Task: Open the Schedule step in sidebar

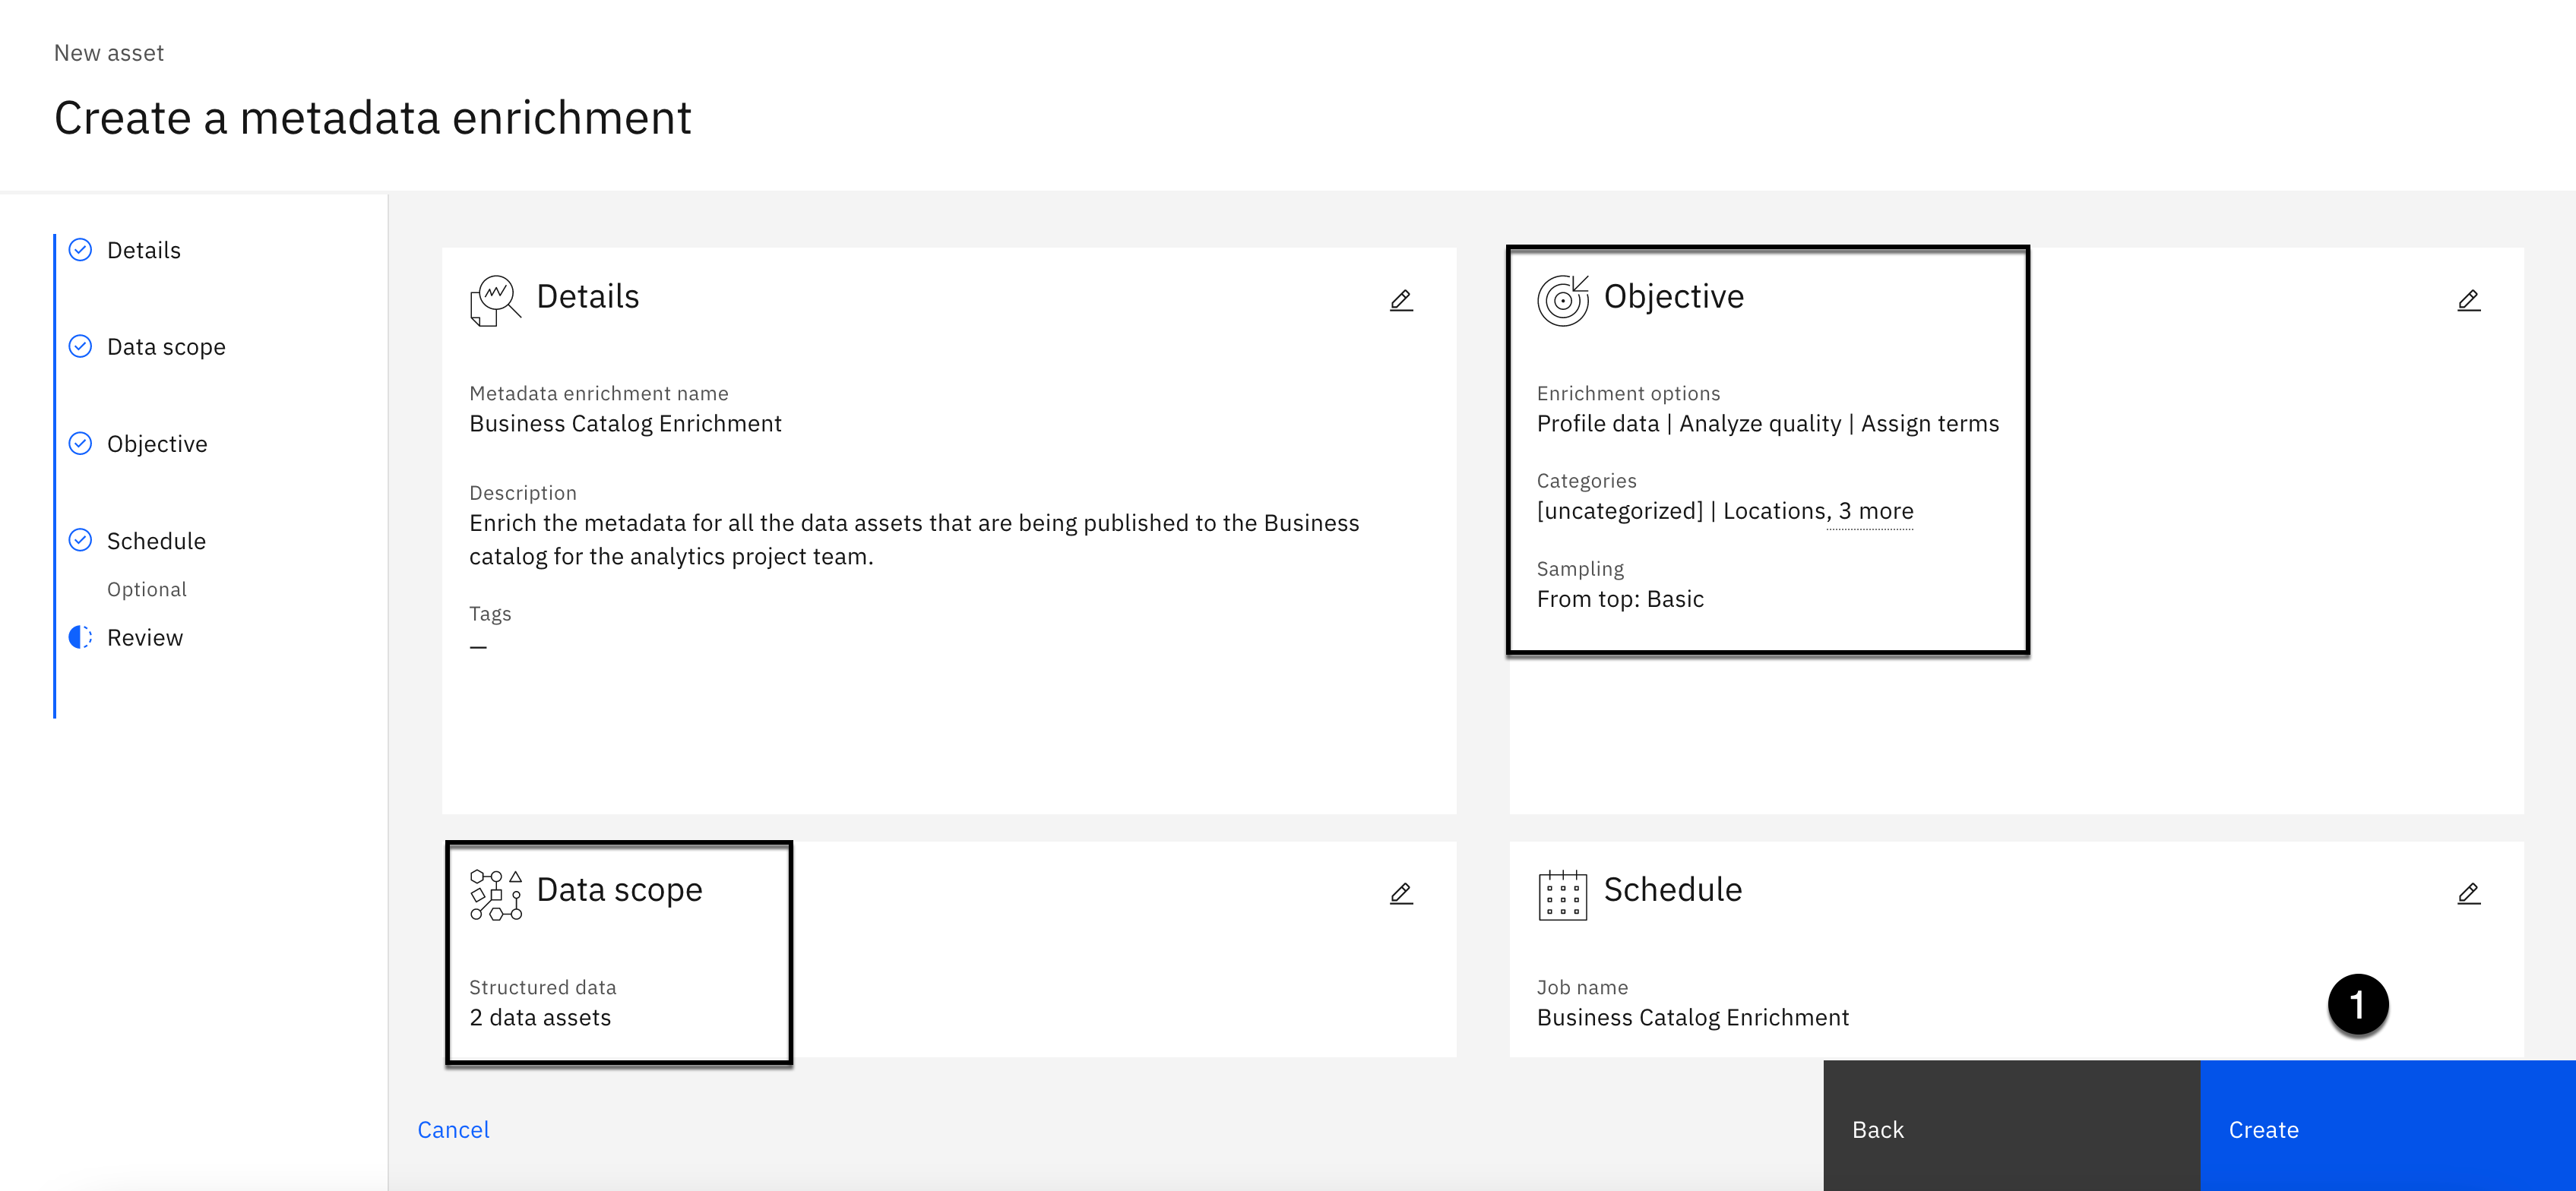Action: [156, 541]
